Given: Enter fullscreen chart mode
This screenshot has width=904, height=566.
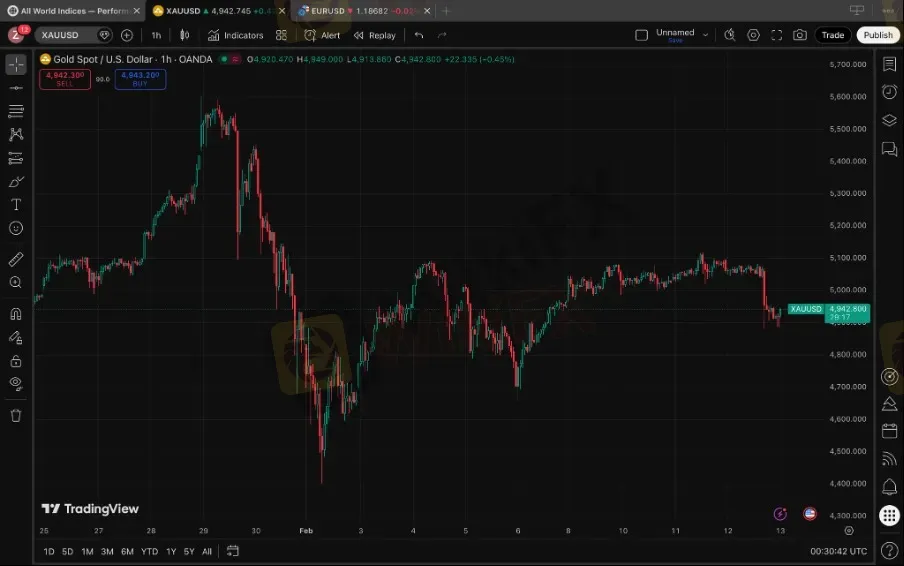Looking at the screenshot, I should tap(777, 35).
